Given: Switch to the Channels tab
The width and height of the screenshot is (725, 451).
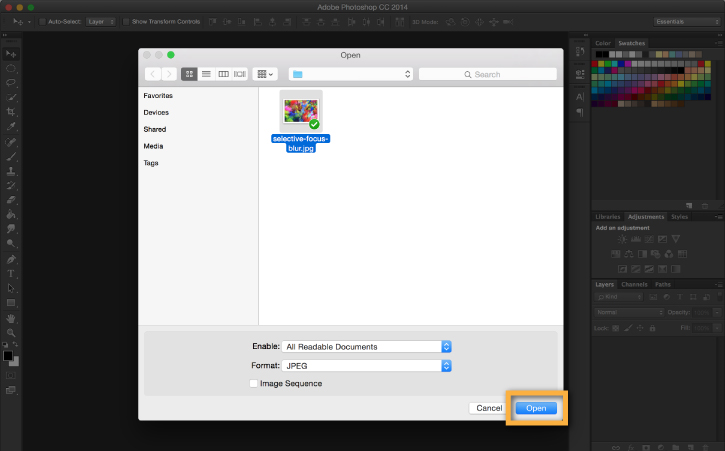Looking at the screenshot, I should click(634, 284).
